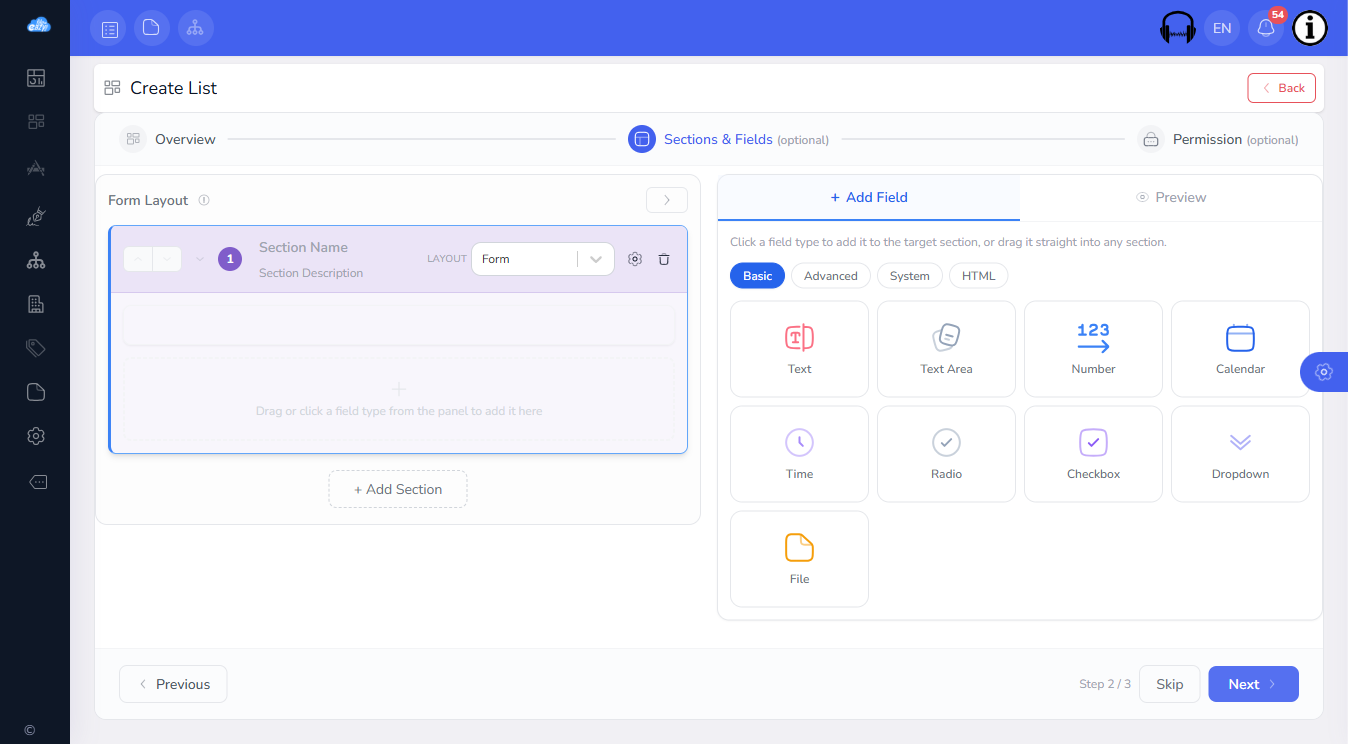Add a Calendar field type
The image size is (1348, 744).
tap(1240, 349)
